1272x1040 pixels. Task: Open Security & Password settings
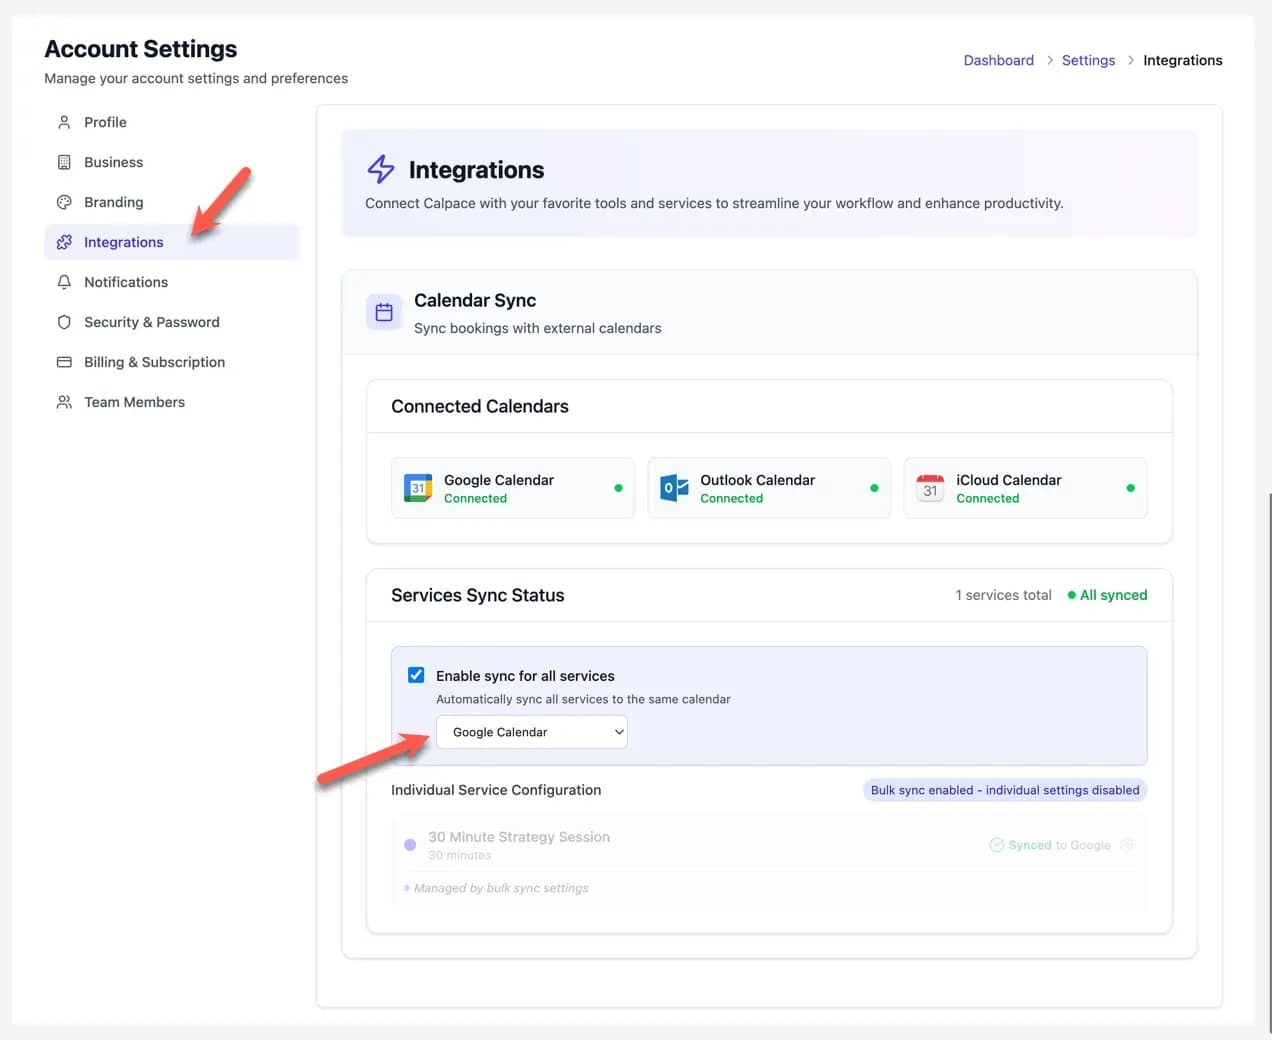pos(172,322)
